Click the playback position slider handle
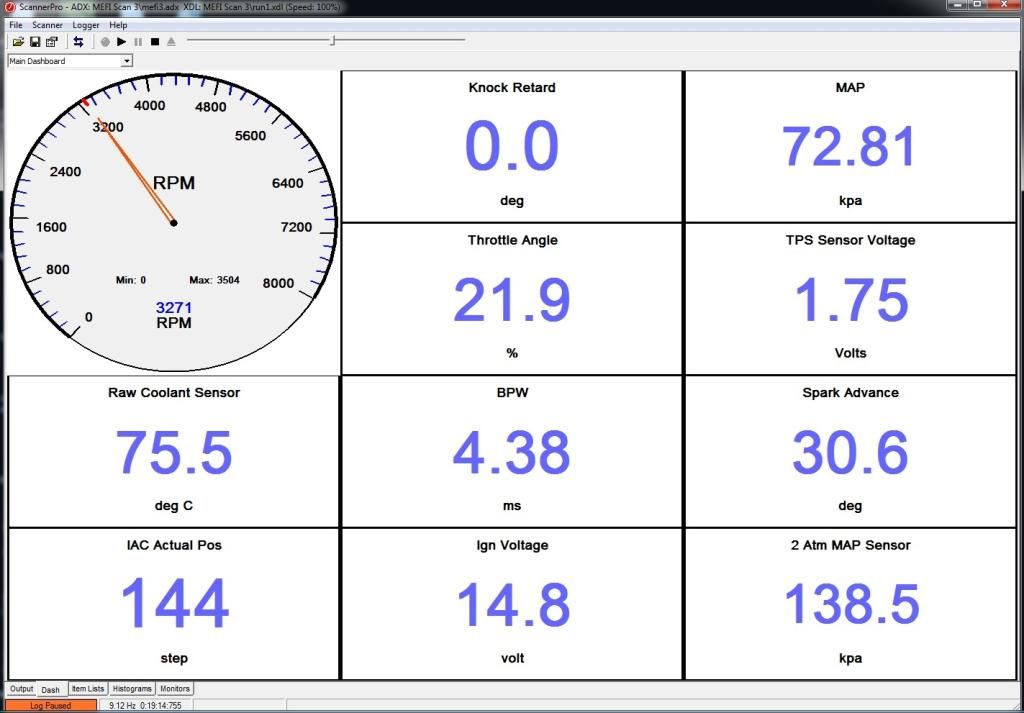 pos(333,41)
